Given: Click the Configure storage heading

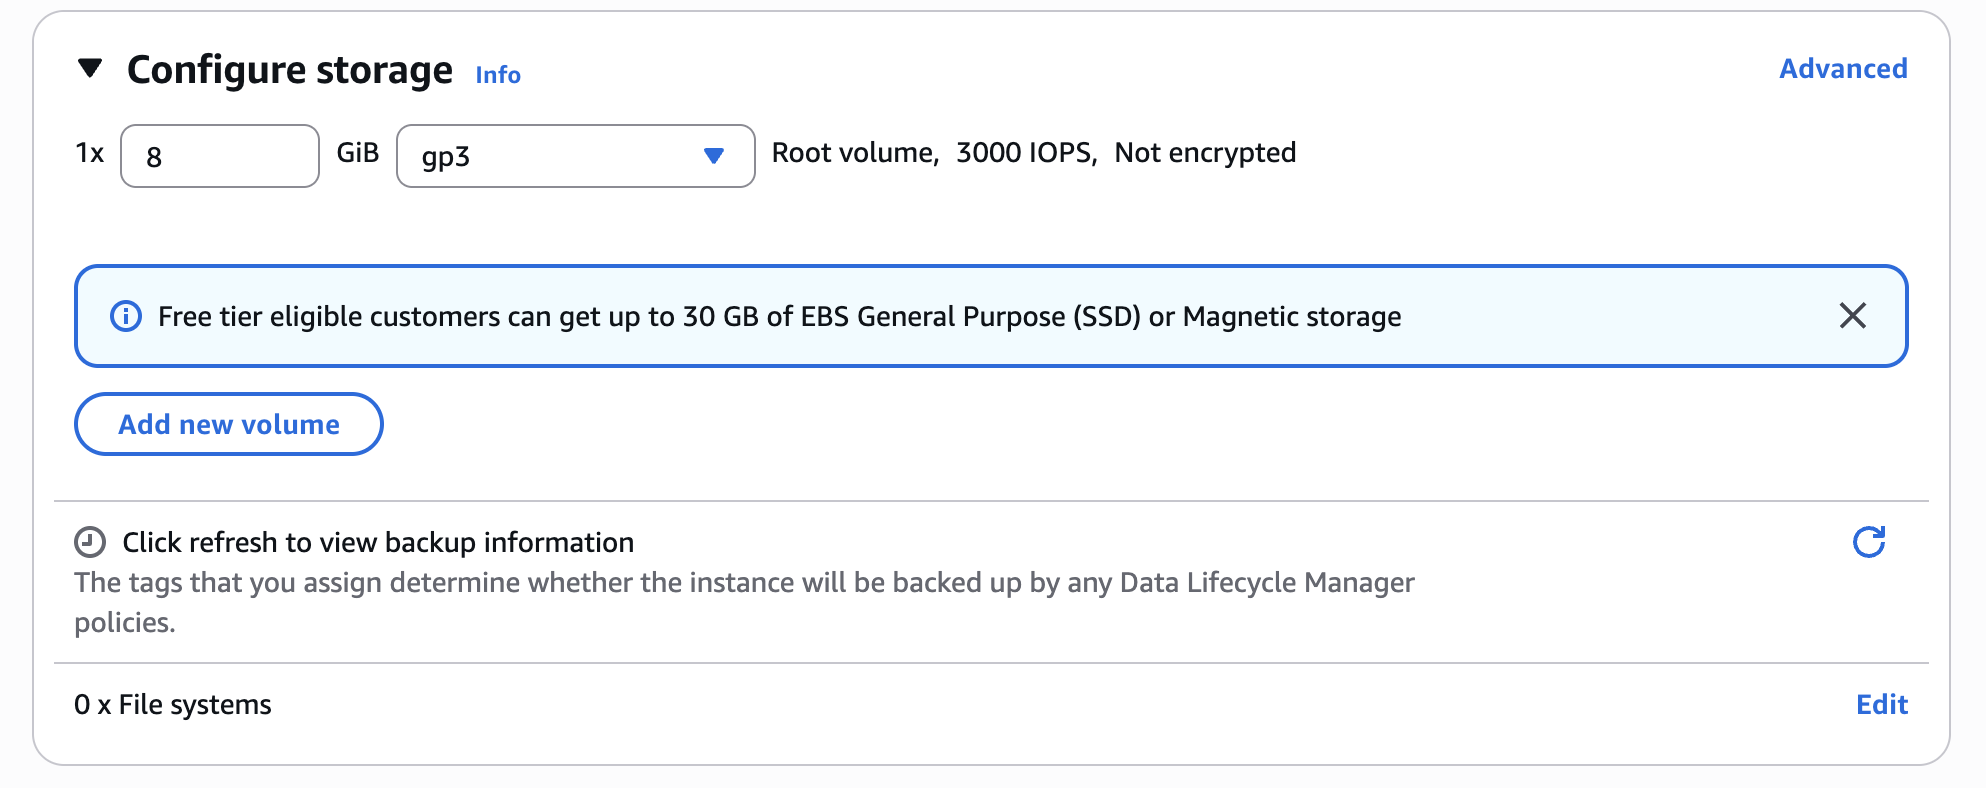Looking at the screenshot, I should click(x=290, y=70).
